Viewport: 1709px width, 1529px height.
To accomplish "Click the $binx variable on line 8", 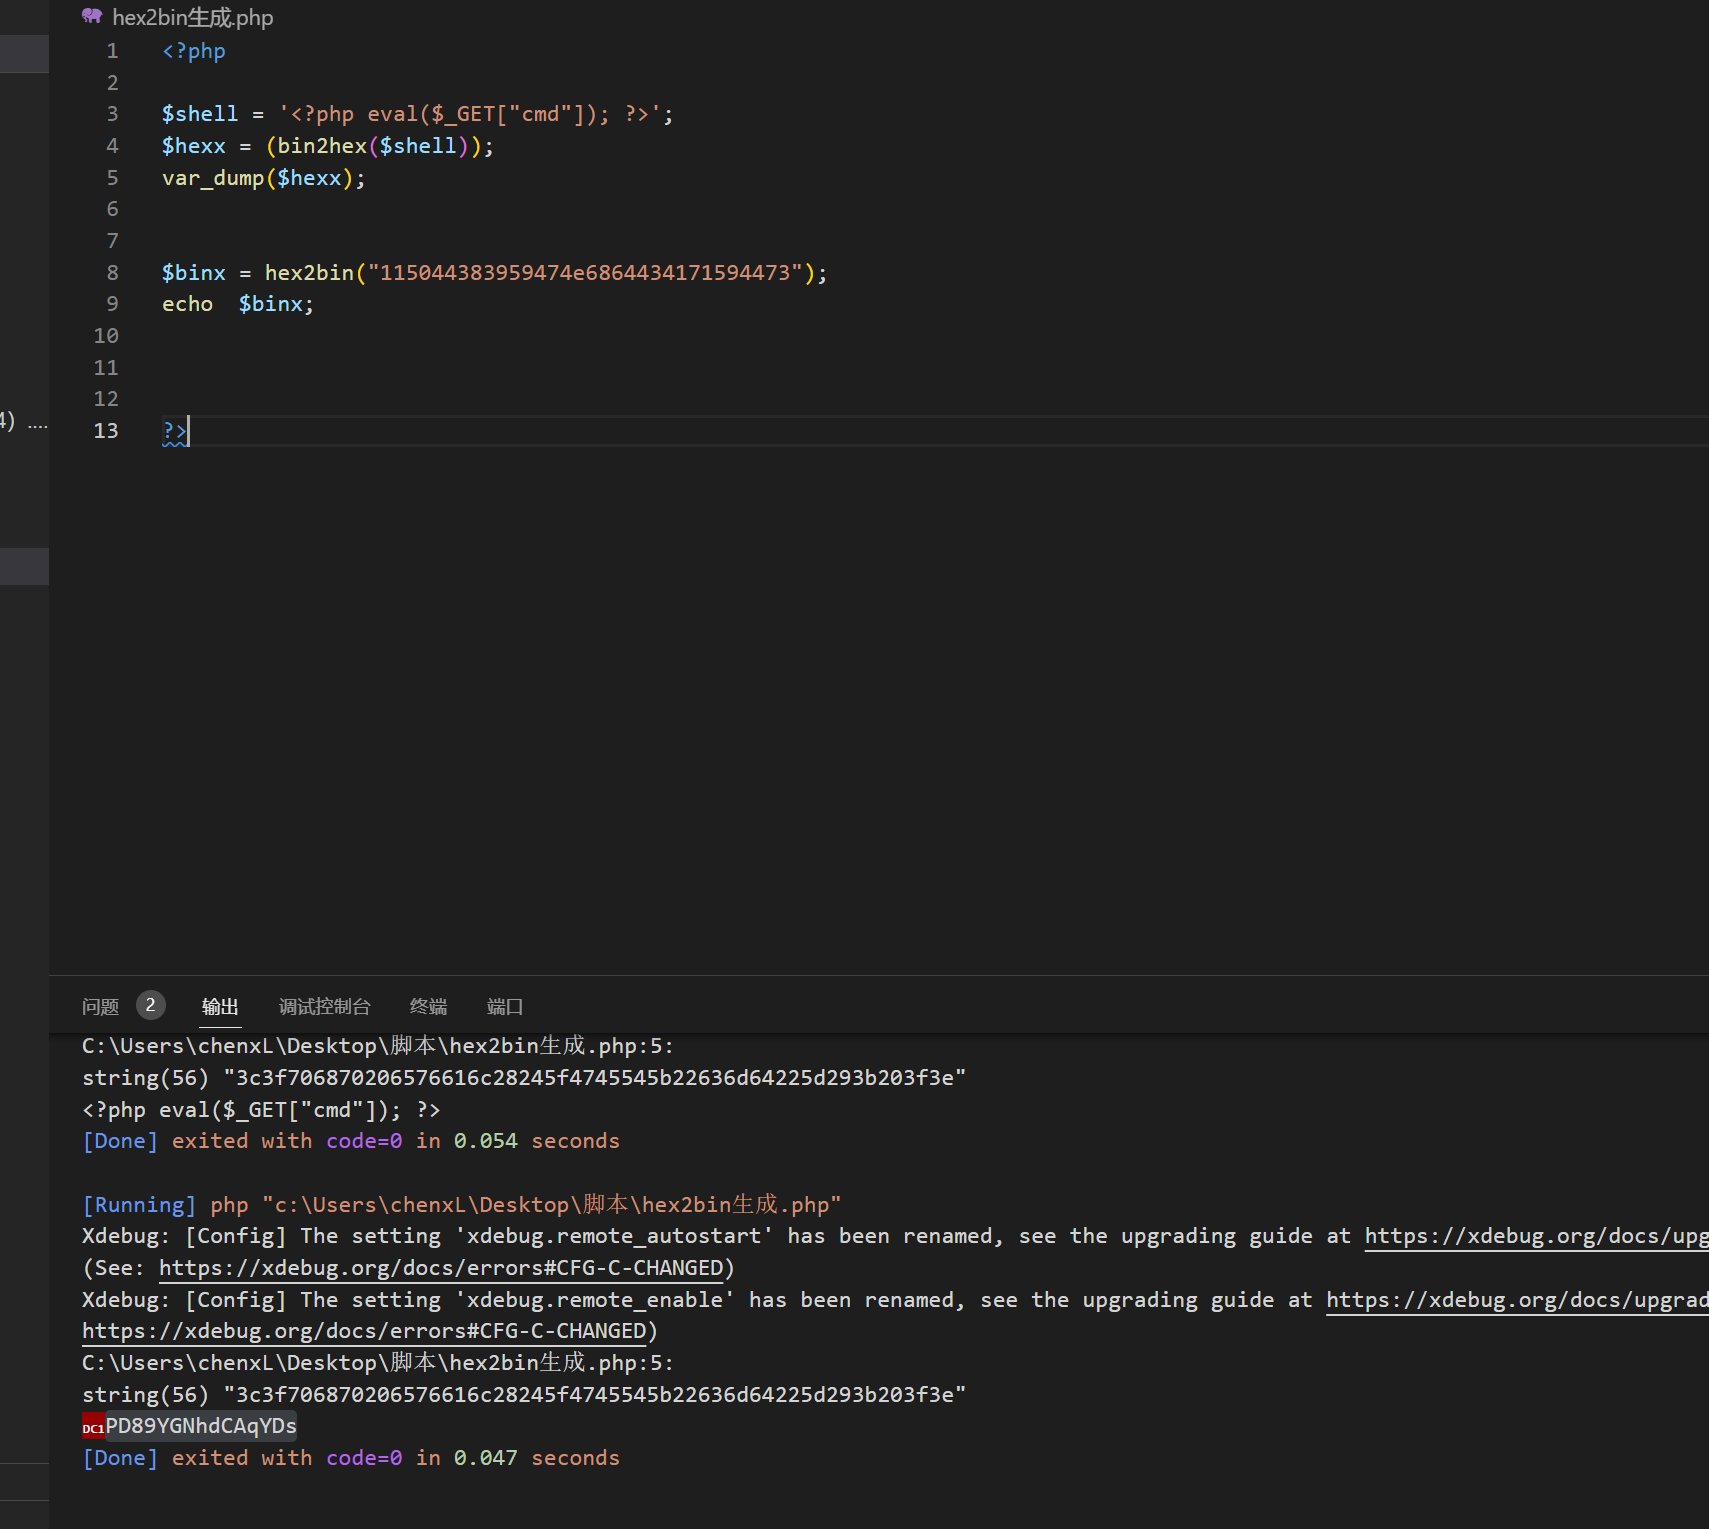I will (x=194, y=273).
